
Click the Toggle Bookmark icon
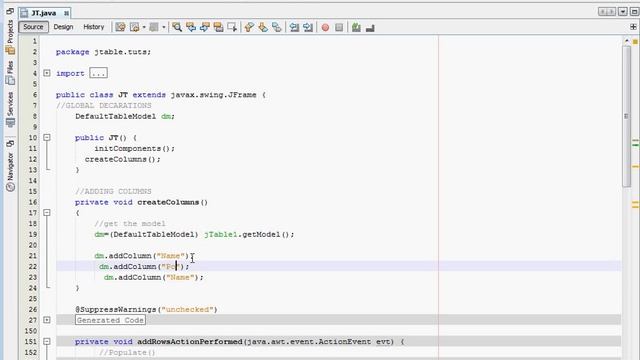point(277,27)
